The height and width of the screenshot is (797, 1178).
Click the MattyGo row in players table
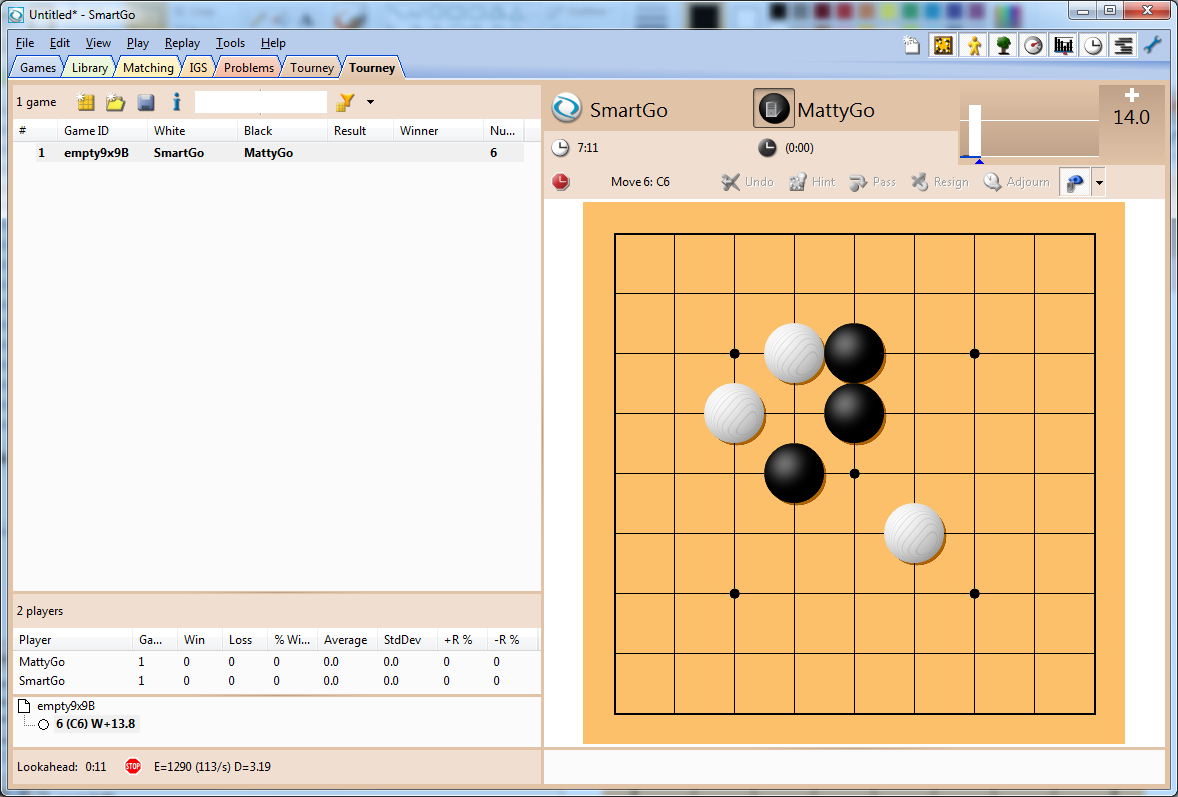pos(276,662)
